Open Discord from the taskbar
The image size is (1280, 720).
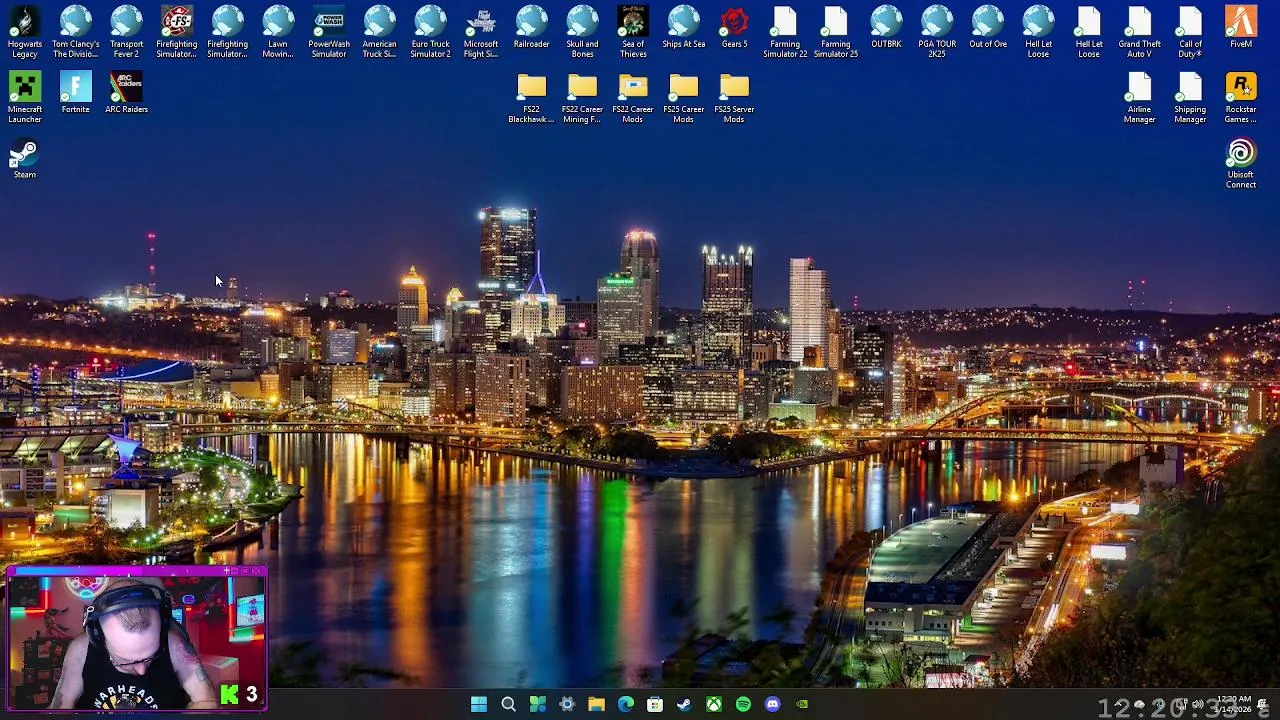tap(772, 705)
